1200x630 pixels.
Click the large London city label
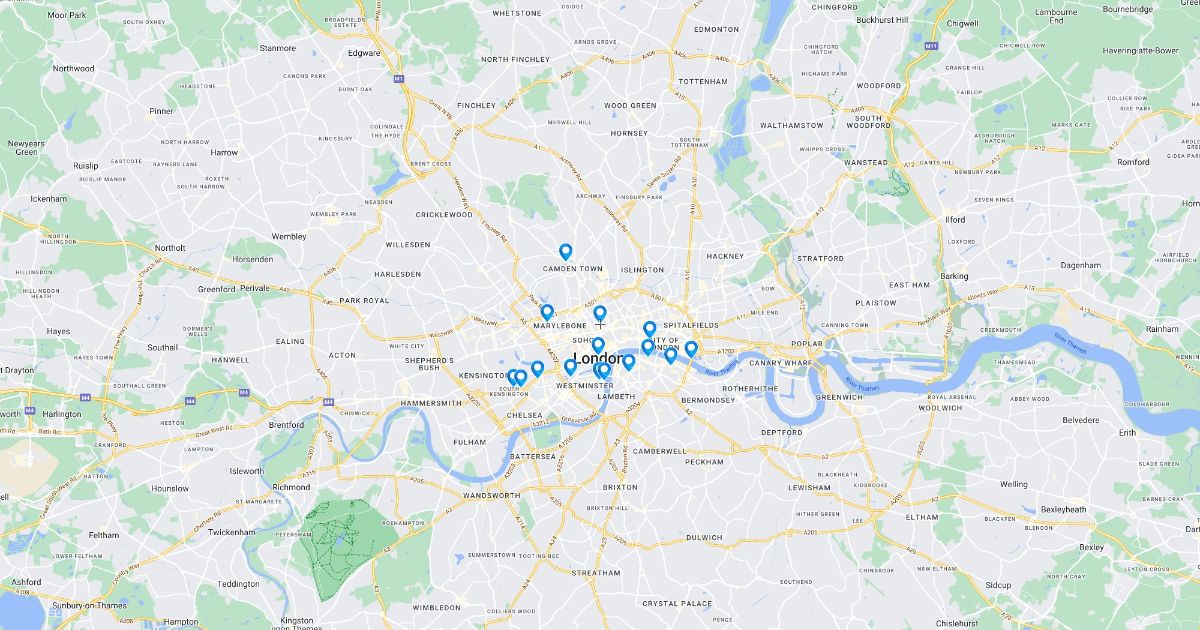(599, 359)
